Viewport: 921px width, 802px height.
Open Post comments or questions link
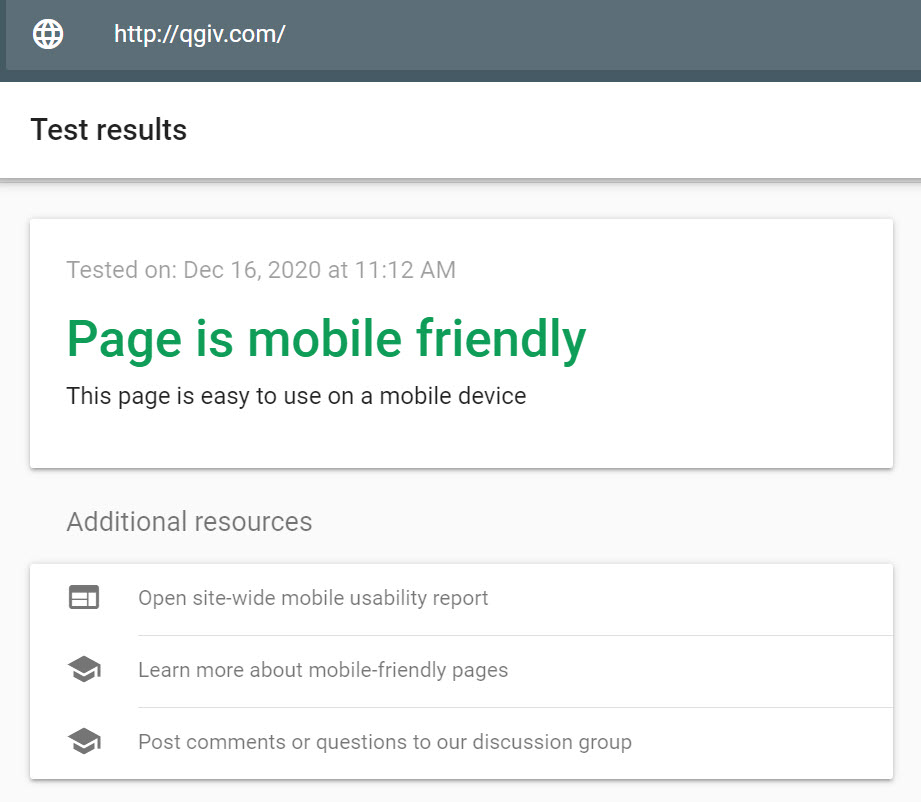(x=385, y=742)
